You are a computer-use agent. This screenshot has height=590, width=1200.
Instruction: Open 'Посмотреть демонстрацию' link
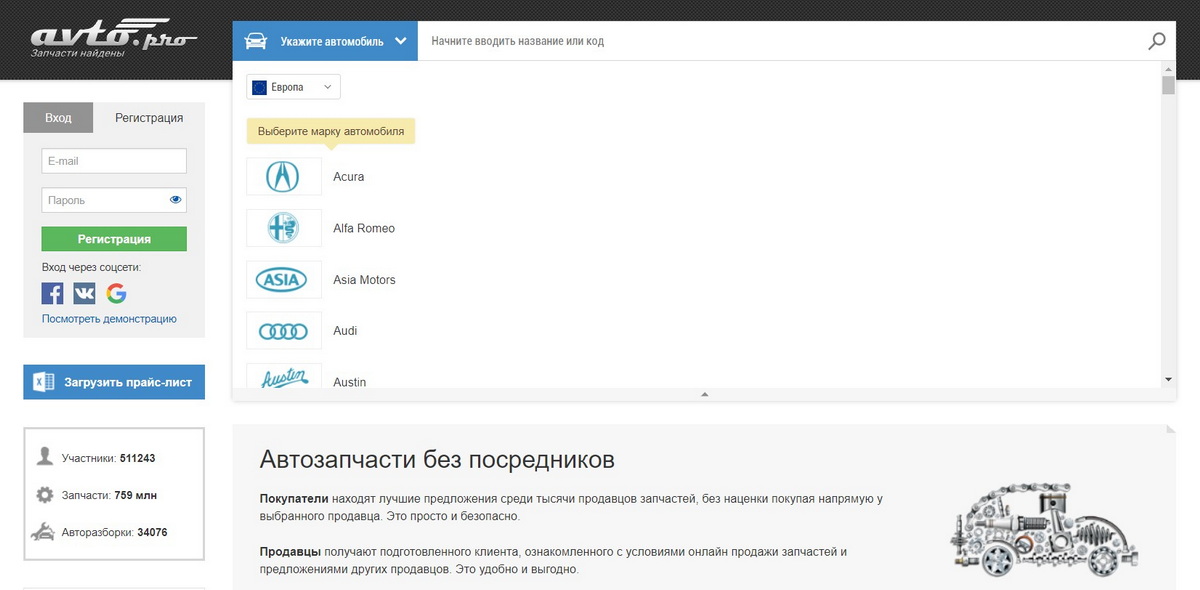(109, 319)
